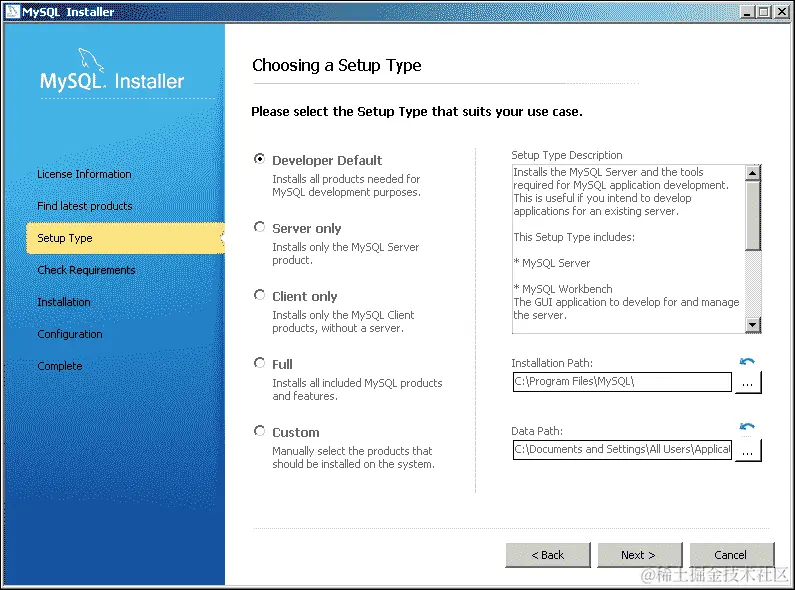
Task: Select the Server only setup type
Action: 259,227
